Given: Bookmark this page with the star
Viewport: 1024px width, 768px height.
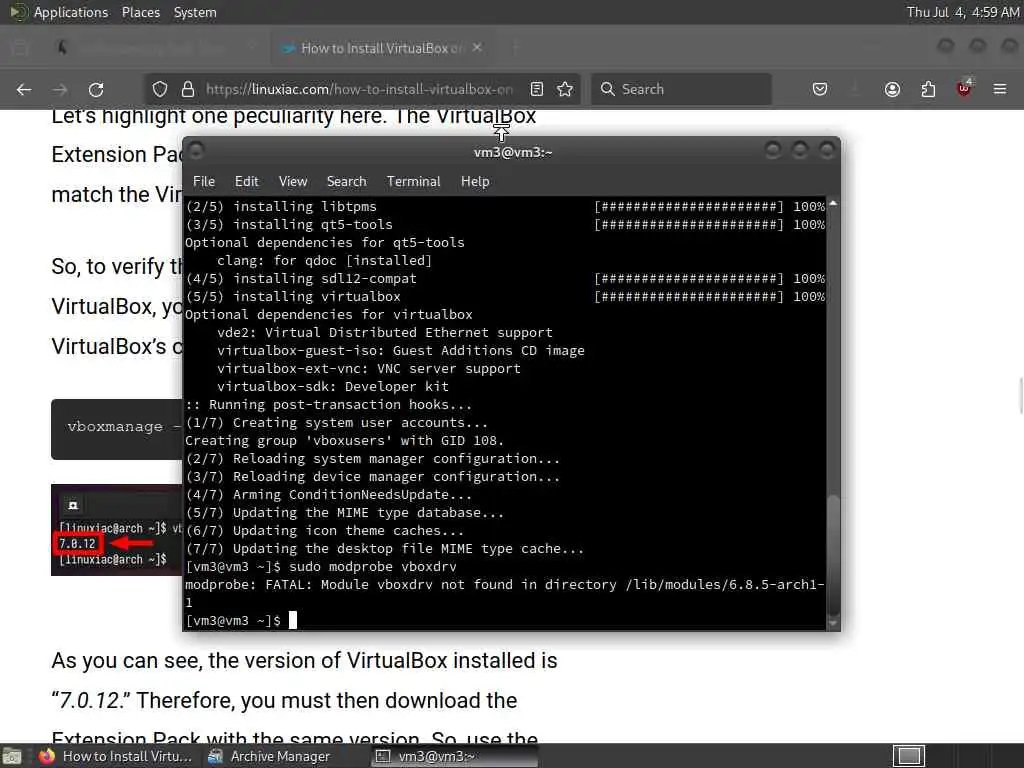Looking at the screenshot, I should tap(565, 89).
